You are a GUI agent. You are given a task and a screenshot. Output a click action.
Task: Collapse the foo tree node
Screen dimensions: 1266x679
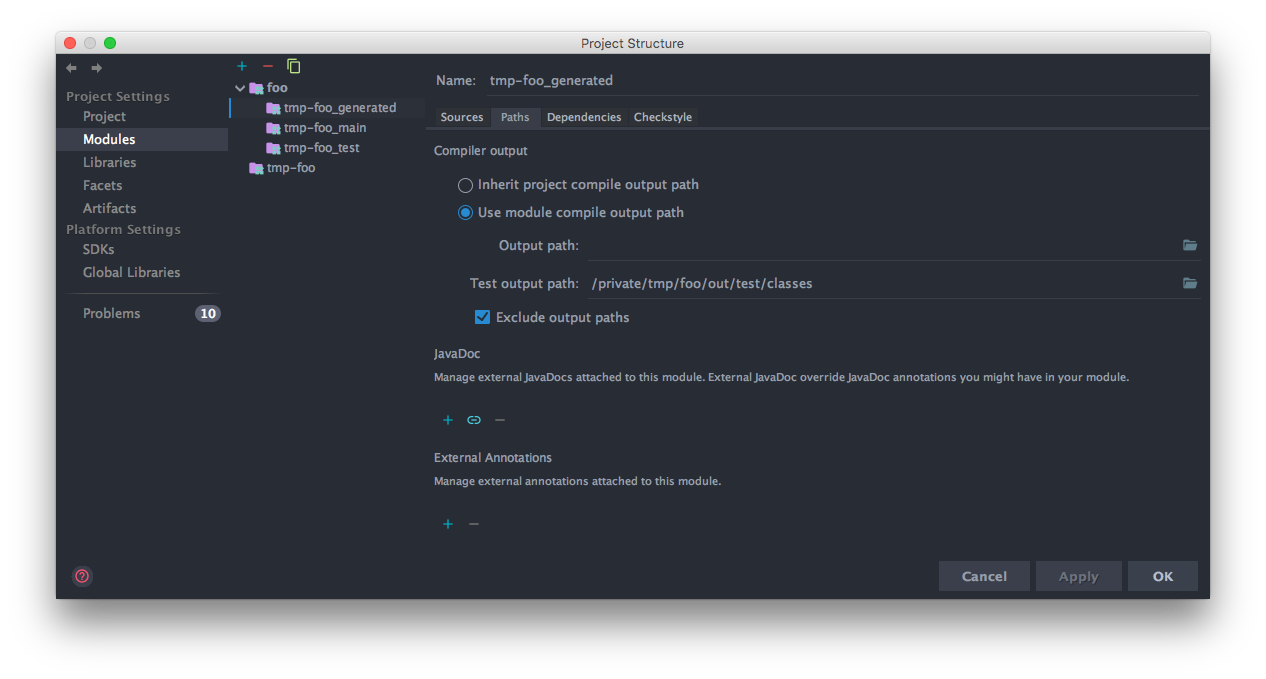[240, 87]
